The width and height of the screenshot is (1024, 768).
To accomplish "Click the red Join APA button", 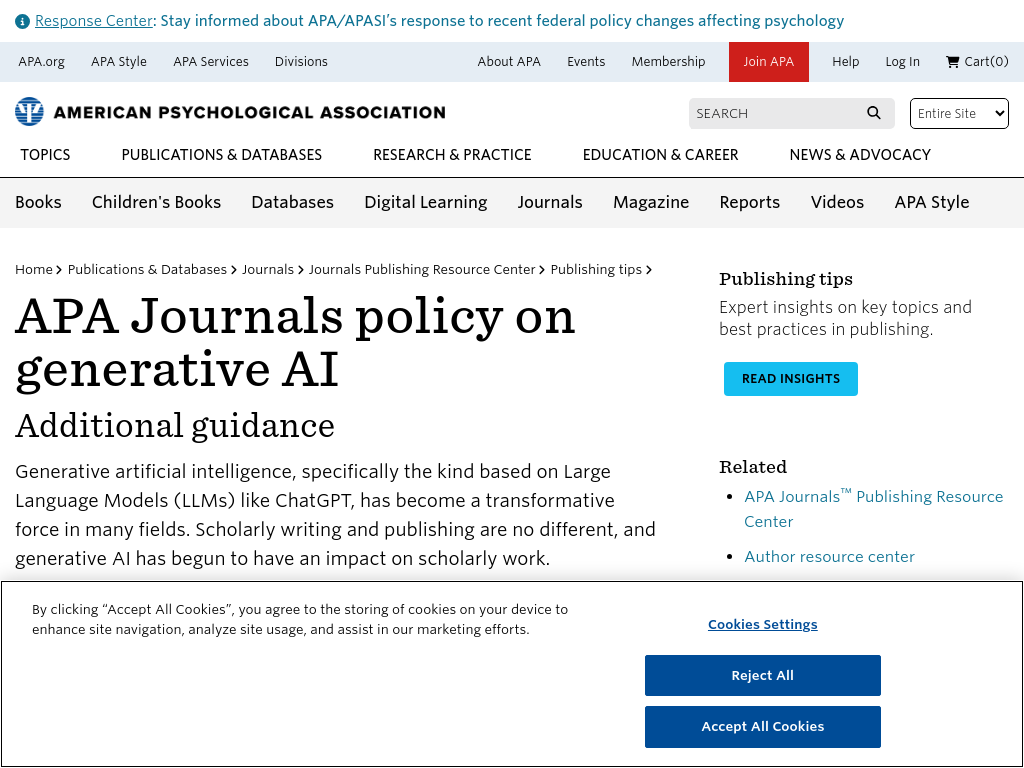I will click(769, 62).
